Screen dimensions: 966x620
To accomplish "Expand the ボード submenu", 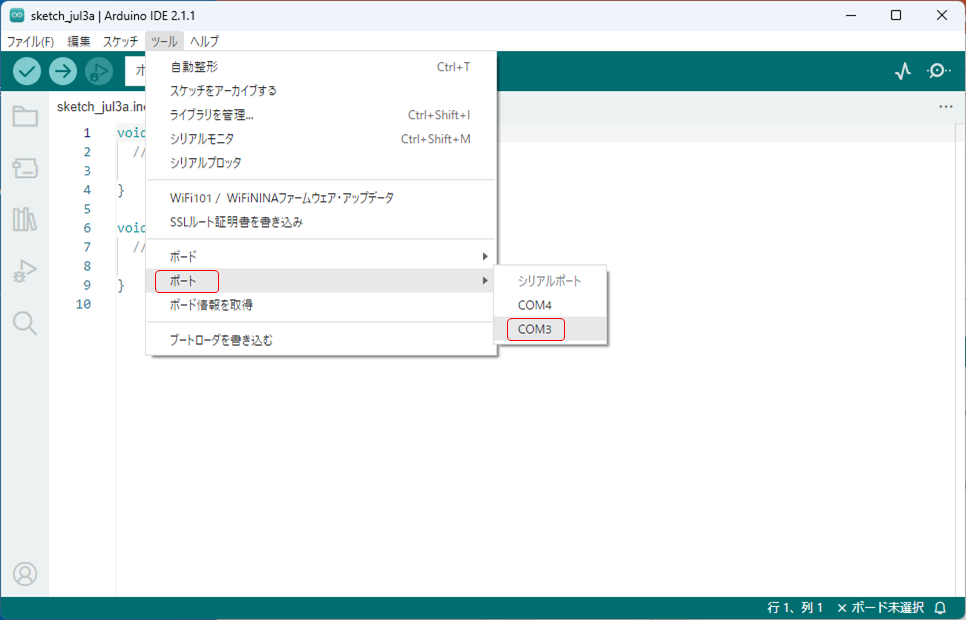I will pos(321,256).
